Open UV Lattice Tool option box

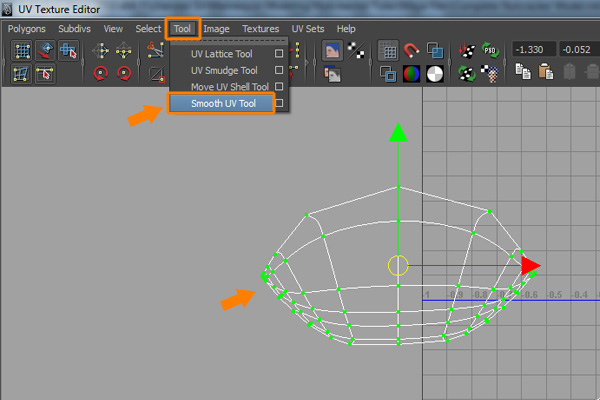coord(279,54)
